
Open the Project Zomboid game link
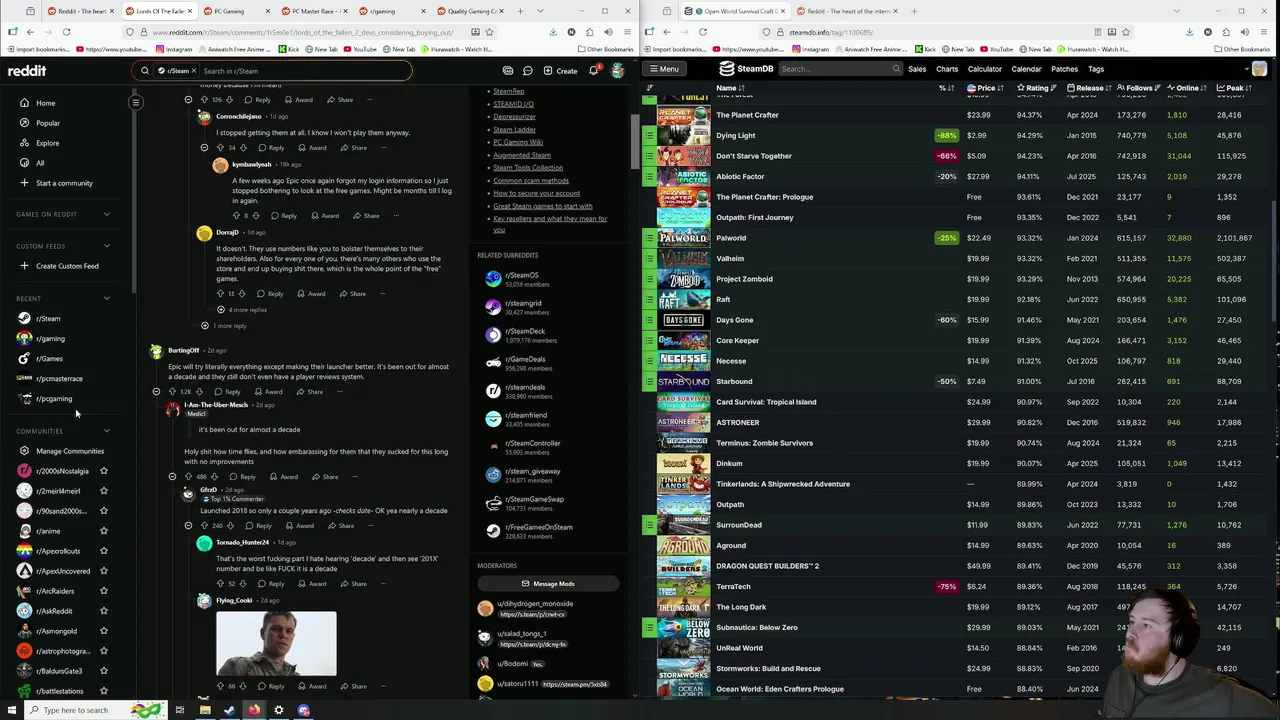tap(744, 279)
